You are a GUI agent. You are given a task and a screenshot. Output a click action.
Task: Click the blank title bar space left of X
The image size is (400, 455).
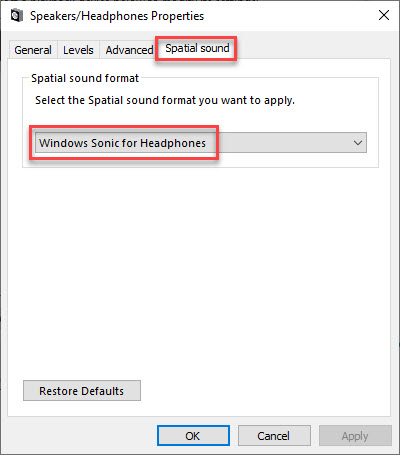pos(290,16)
